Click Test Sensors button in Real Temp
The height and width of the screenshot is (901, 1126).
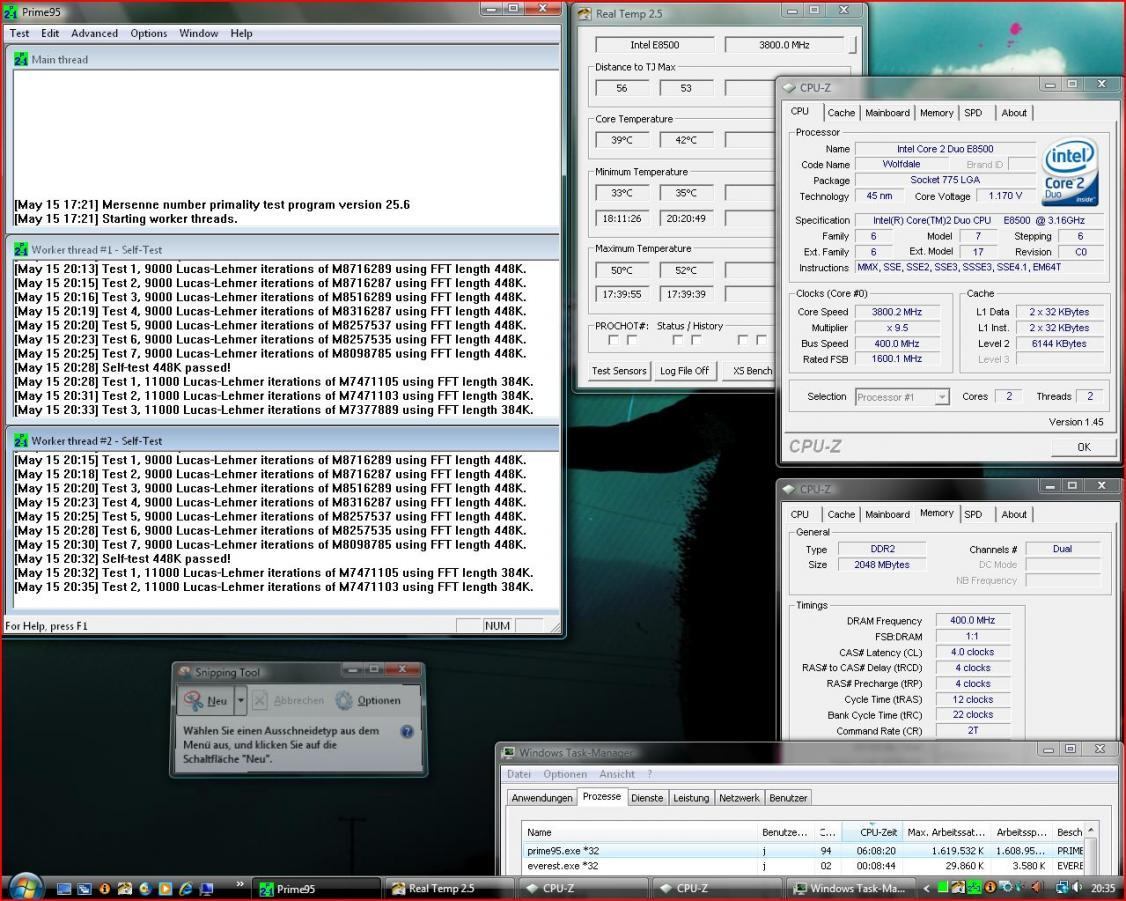[x=619, y=371]
